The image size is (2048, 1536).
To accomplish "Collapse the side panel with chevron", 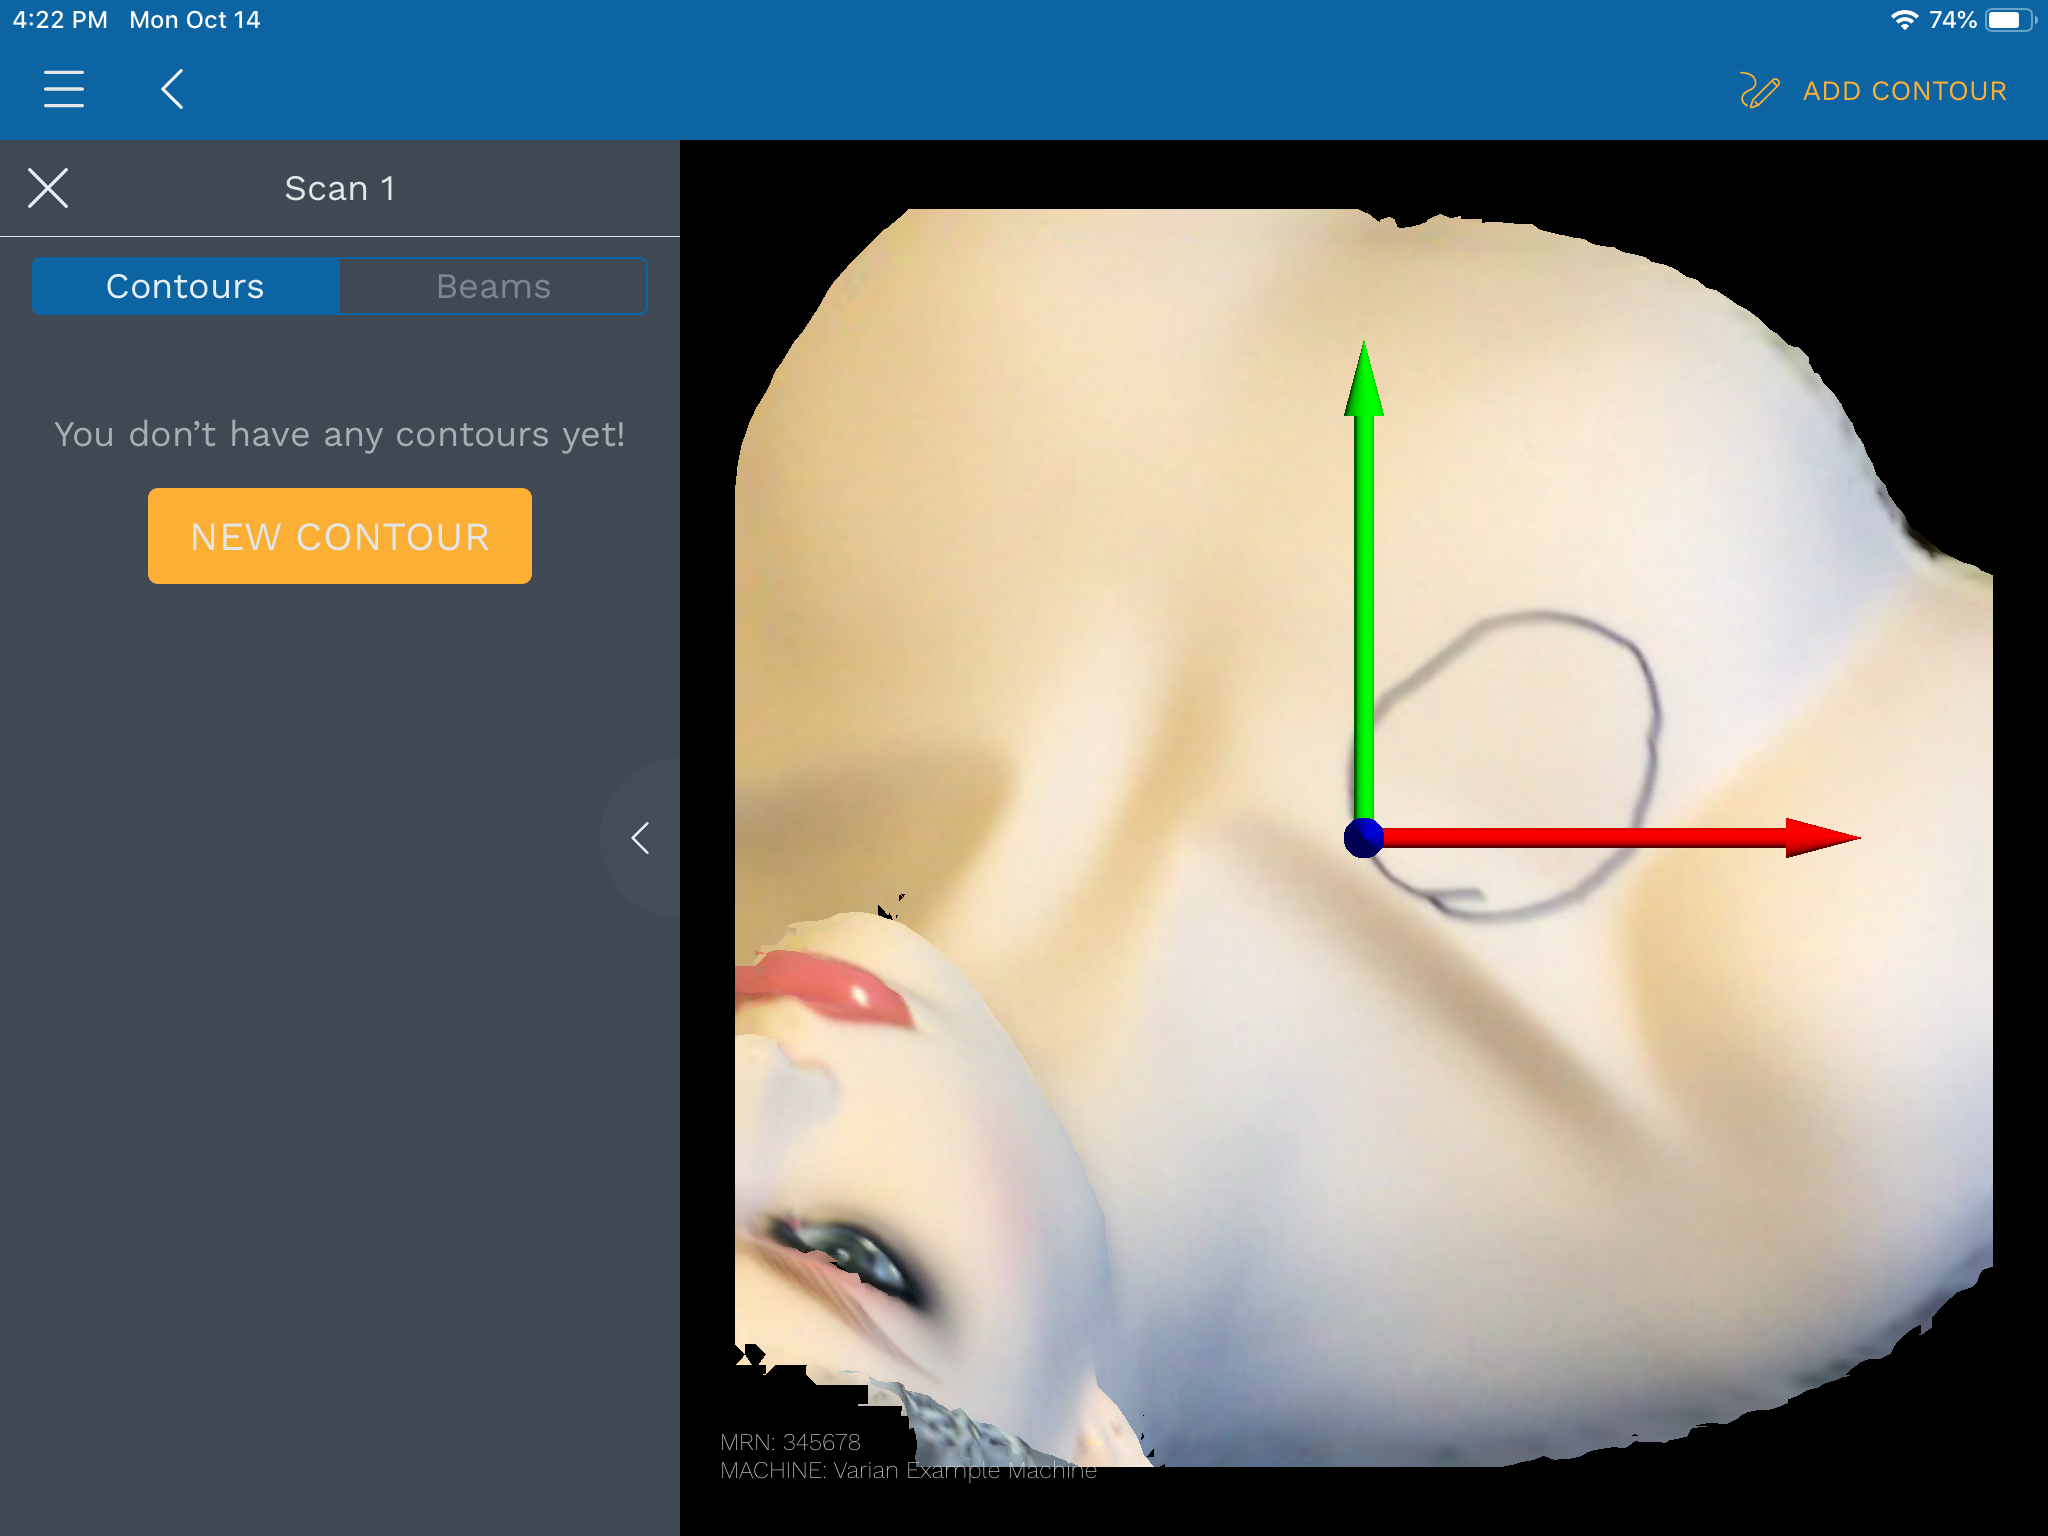I will (641, 838).
